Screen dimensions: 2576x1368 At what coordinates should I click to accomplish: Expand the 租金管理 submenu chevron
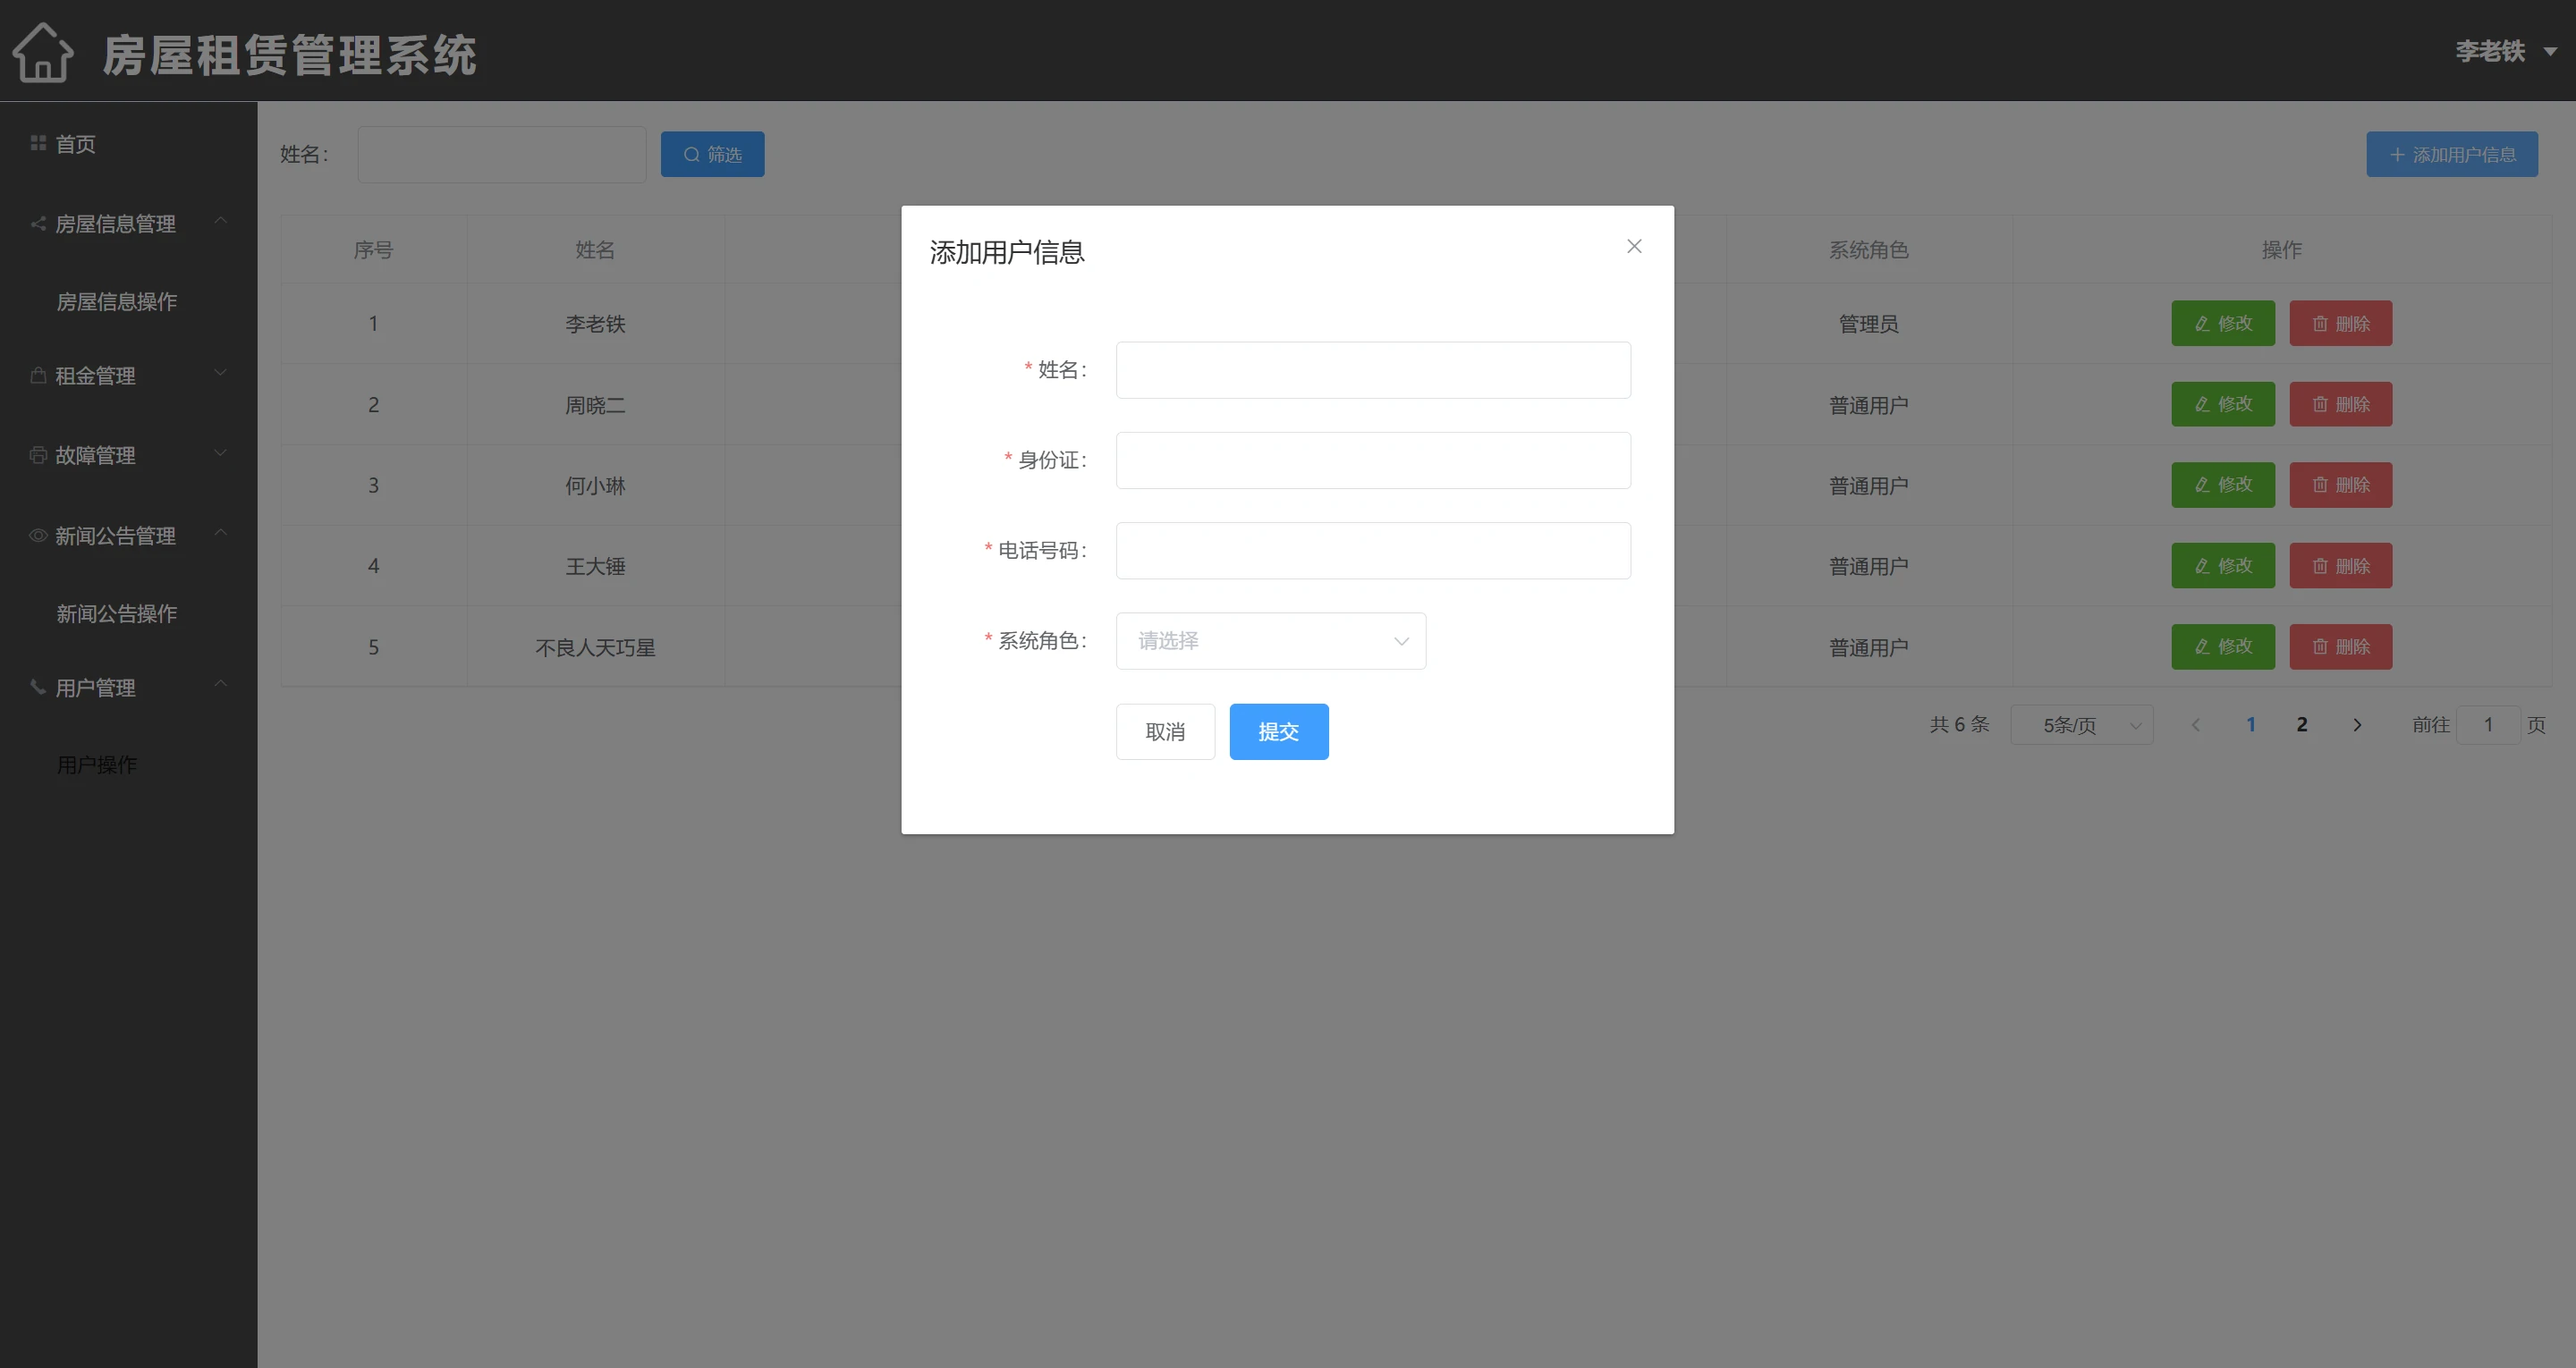pyautogui.click(x=221, y=373)
